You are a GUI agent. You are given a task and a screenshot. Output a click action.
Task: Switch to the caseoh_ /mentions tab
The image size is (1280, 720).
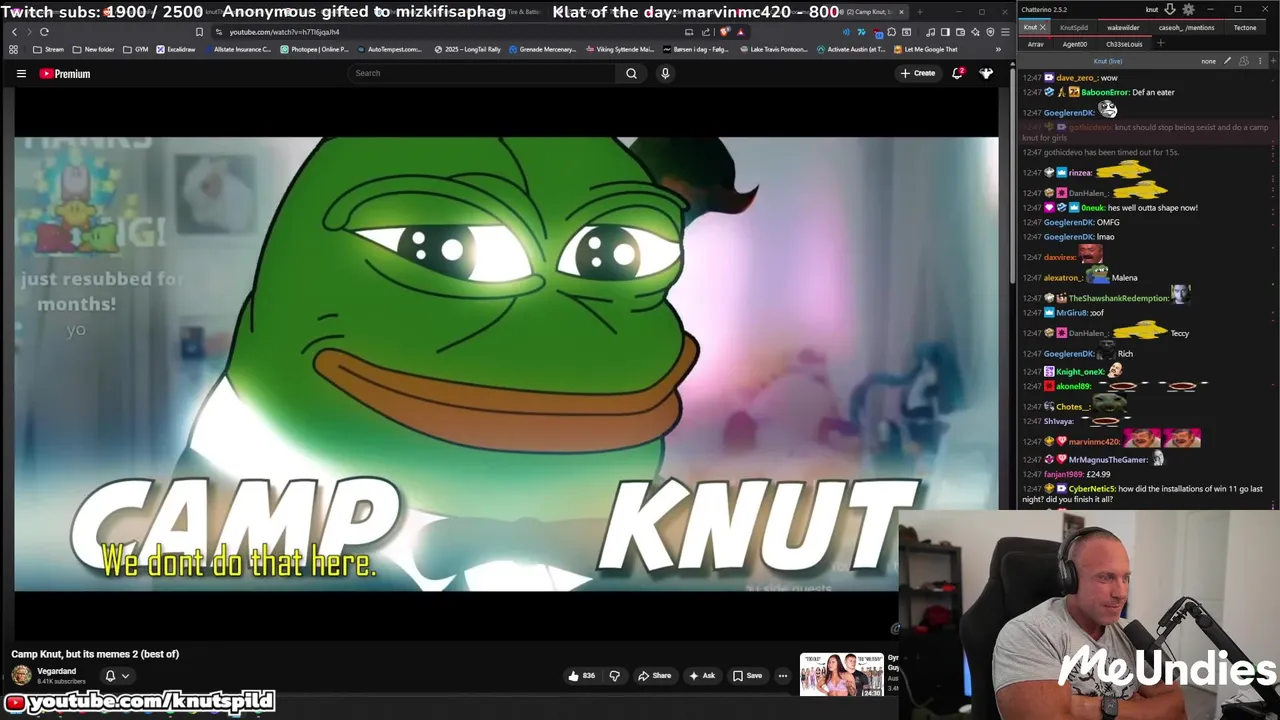tap(1186, 27)
